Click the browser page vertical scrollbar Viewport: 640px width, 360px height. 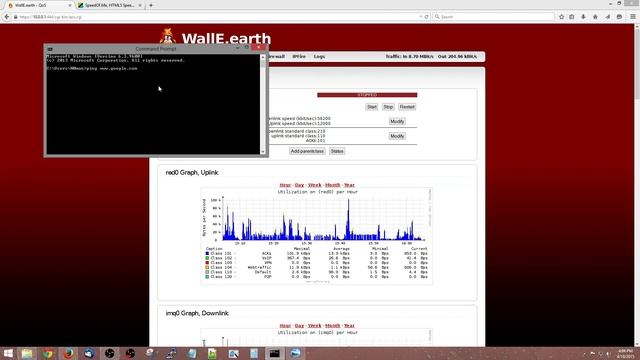click(637, 184)
